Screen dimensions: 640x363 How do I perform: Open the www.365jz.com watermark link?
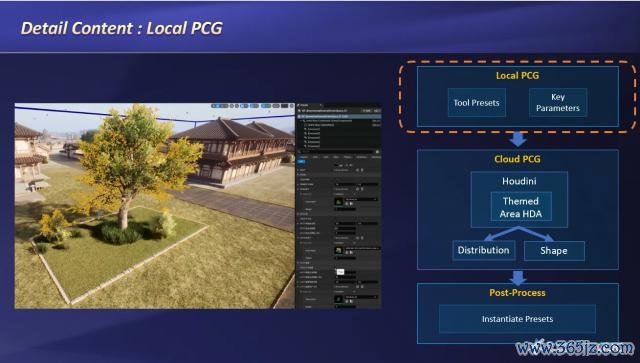pyautogui.click(x=575, y=348)
